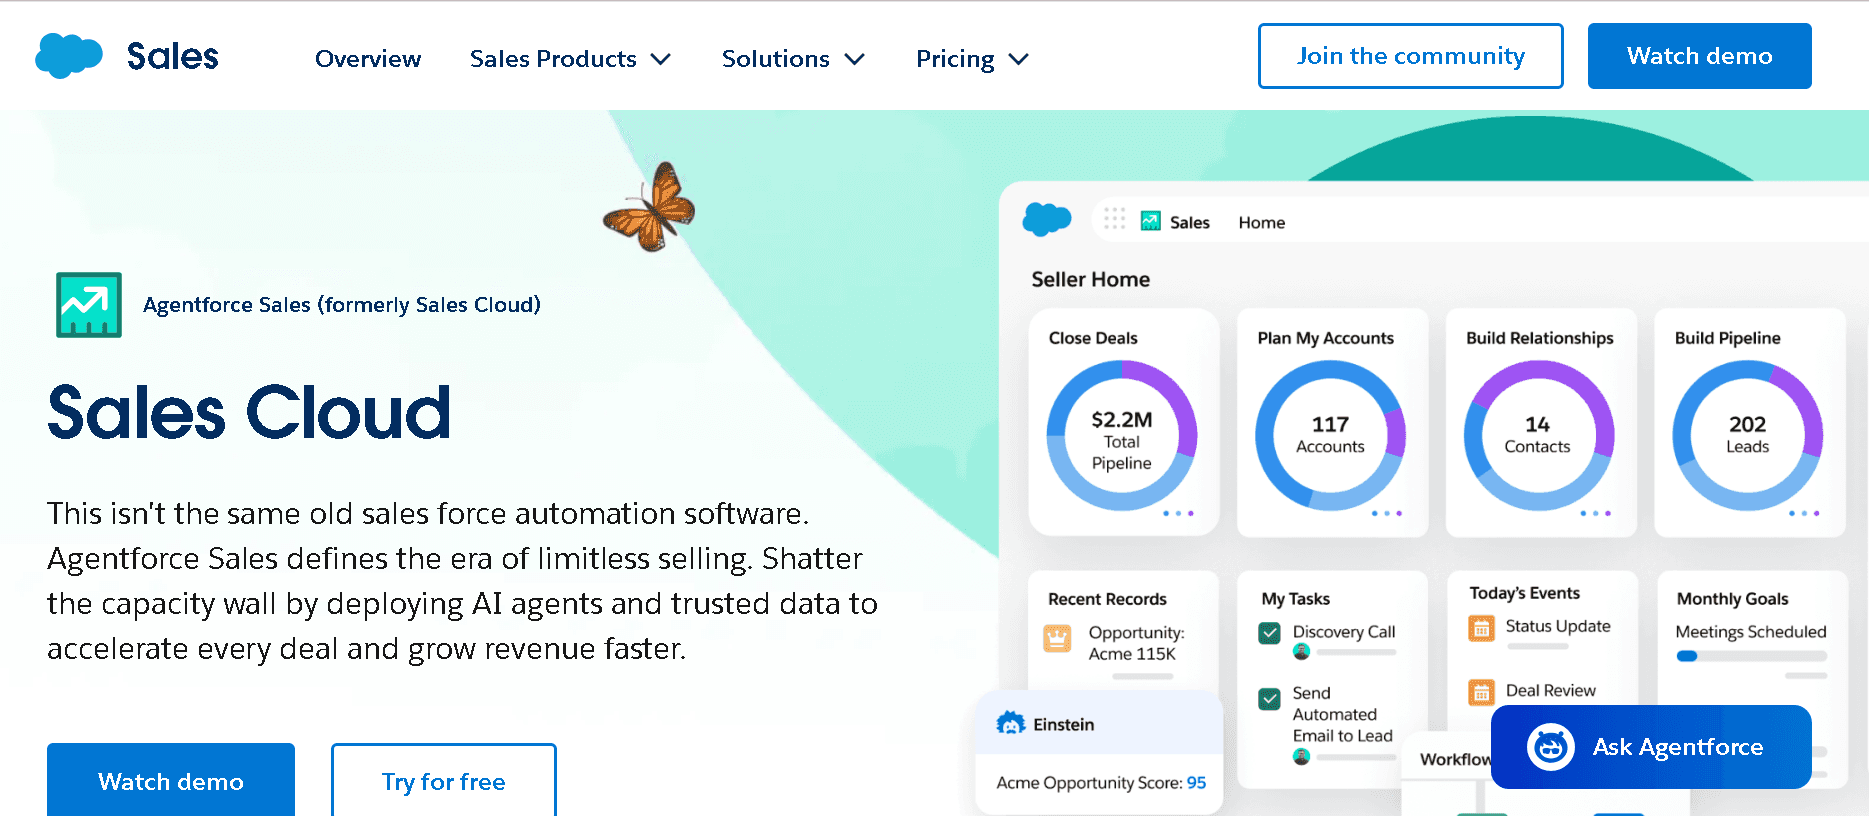This screenshot has height=816, width=1869.
Task: Click the Meetings Scheduled progress bar
Action: click(1751, 656)
